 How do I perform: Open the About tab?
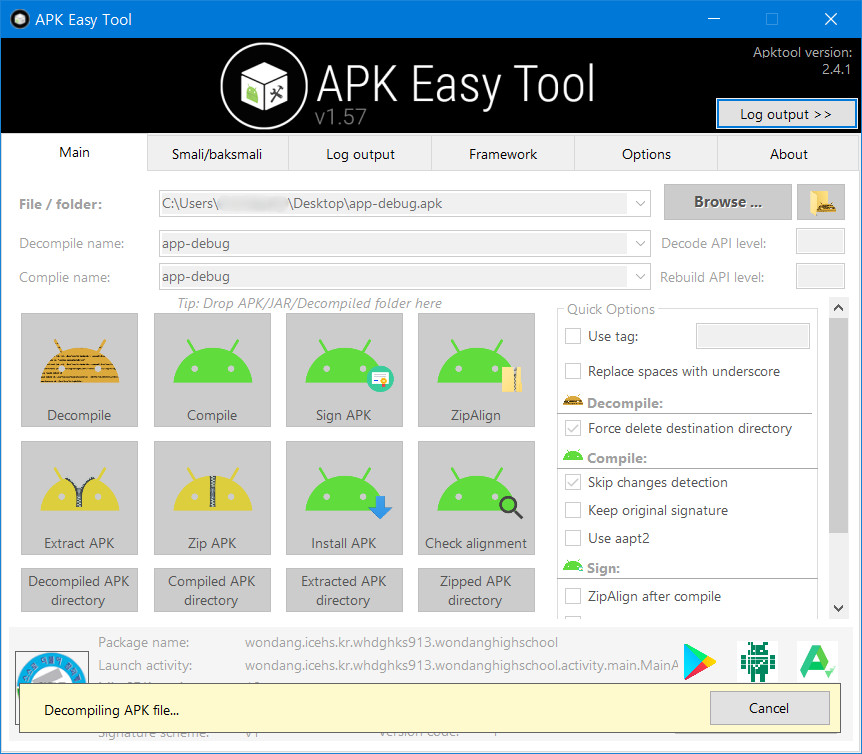pos(788,154)
